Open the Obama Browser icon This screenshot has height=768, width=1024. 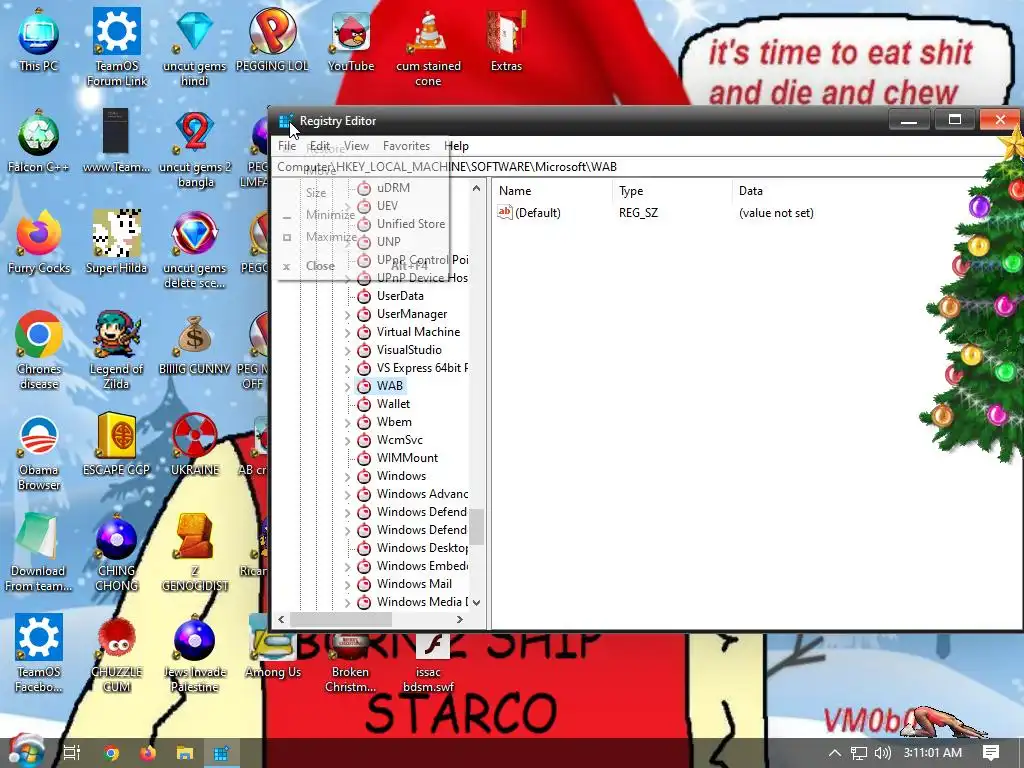tap(39, 452)
